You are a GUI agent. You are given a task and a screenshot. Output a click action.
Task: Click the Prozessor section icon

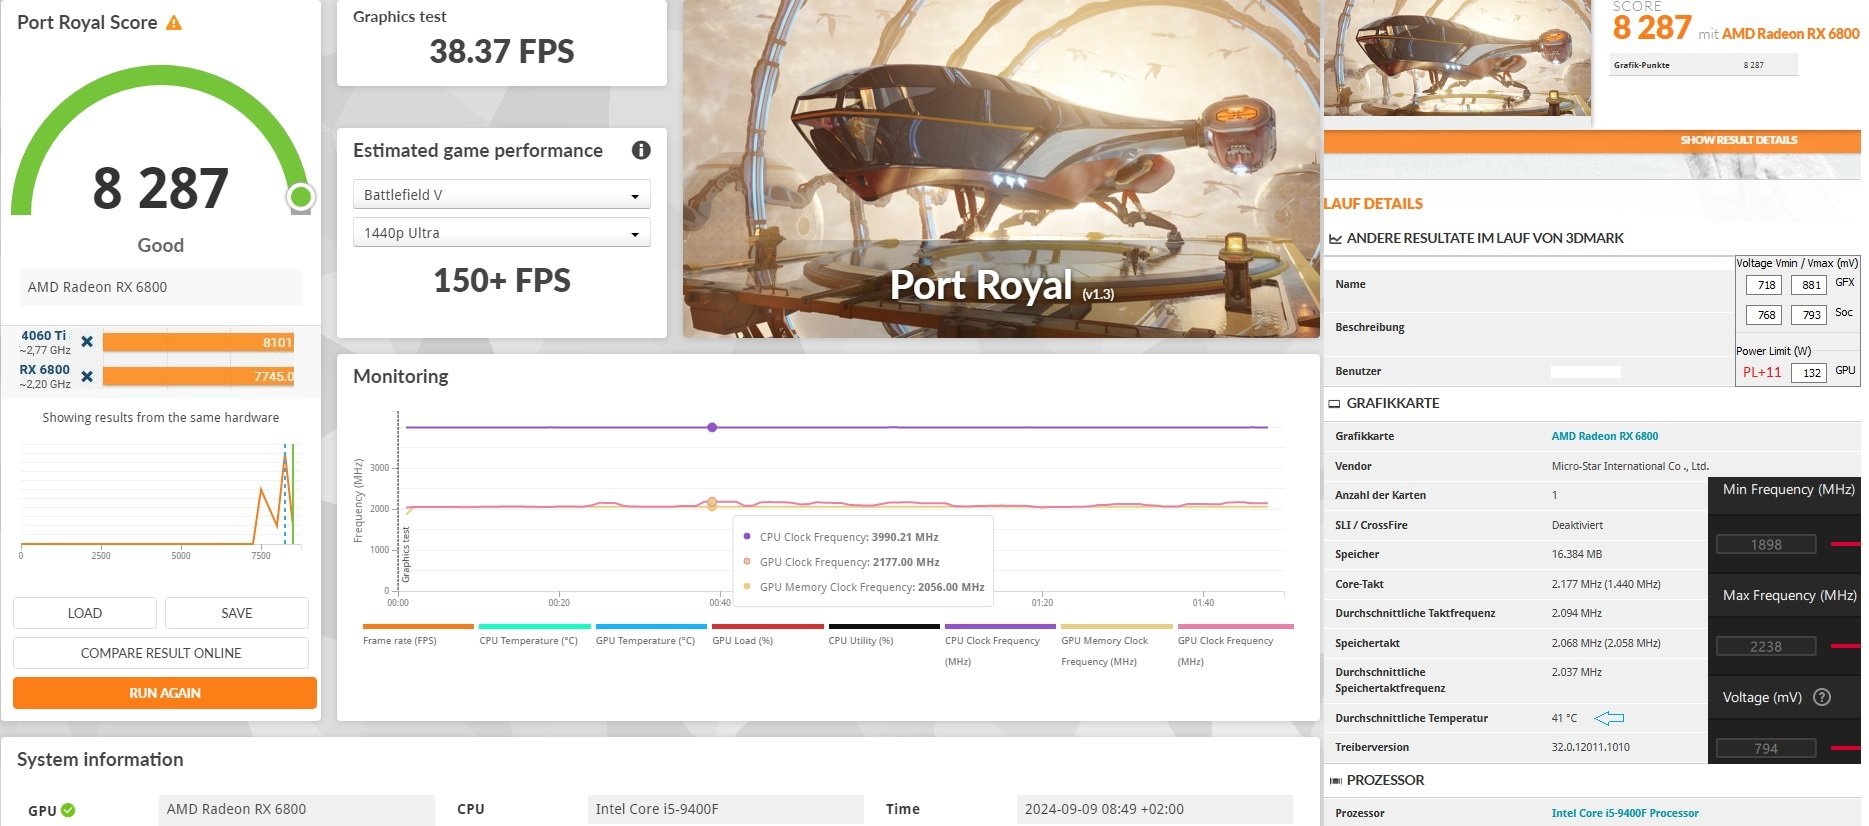1335,780
